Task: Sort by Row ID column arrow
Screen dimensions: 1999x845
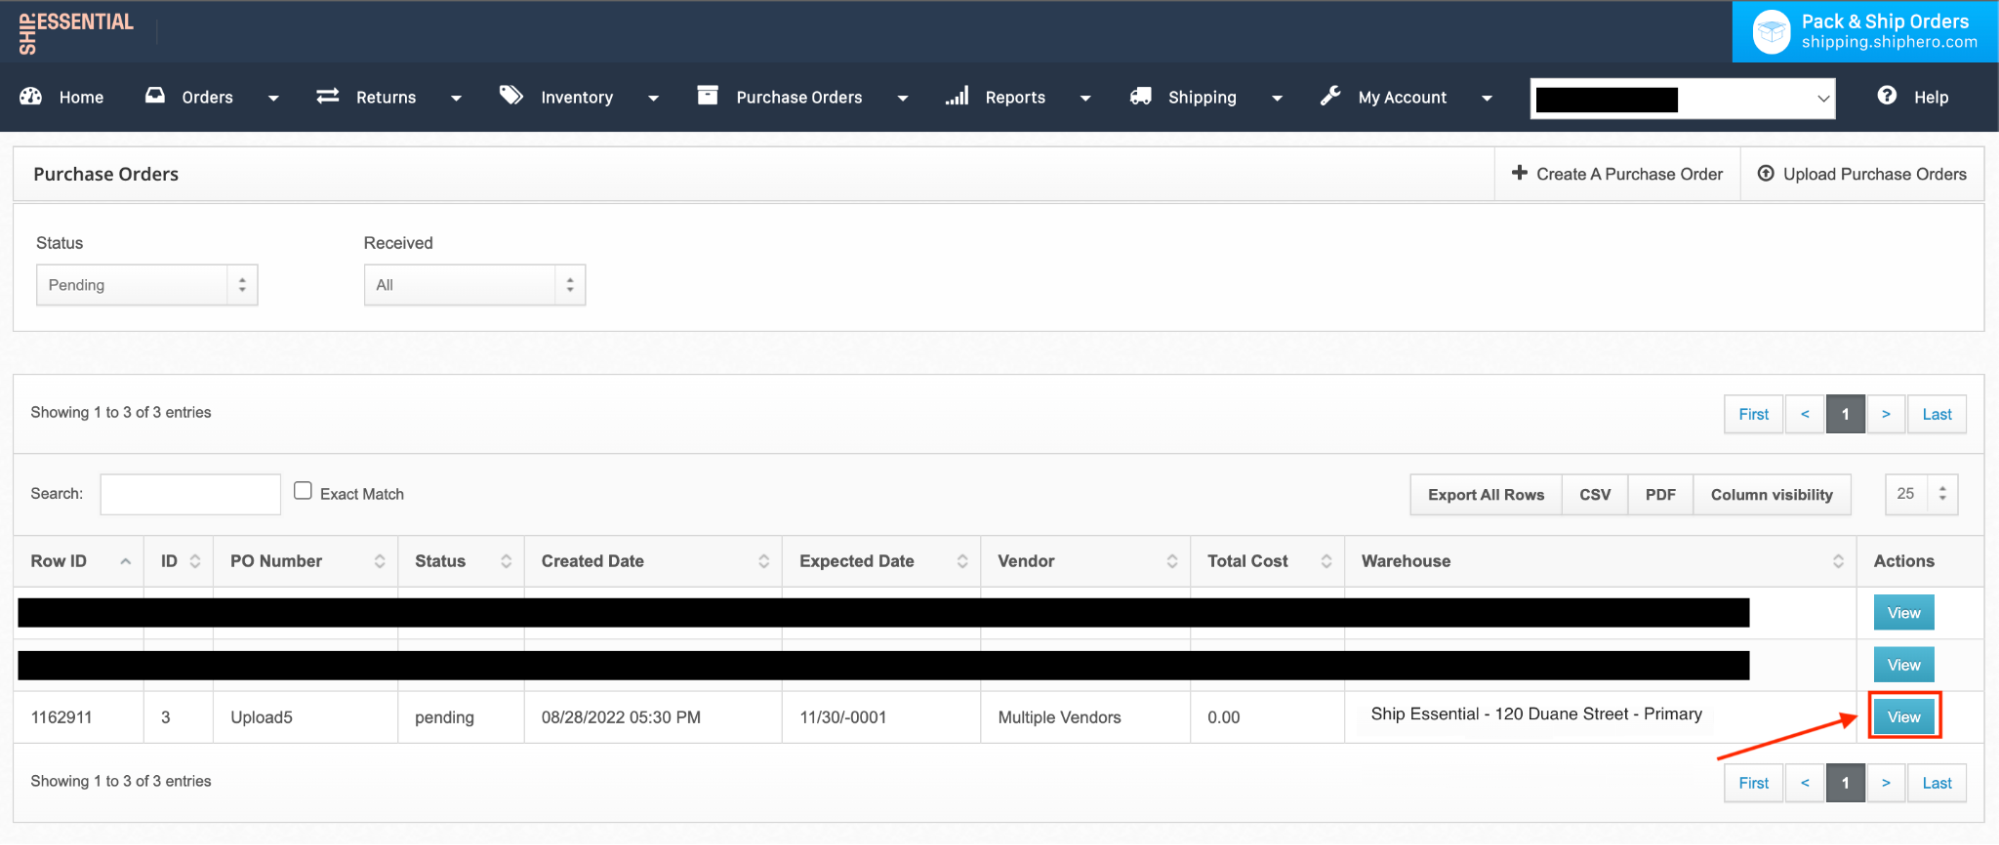Action: (x=125, y=562)
